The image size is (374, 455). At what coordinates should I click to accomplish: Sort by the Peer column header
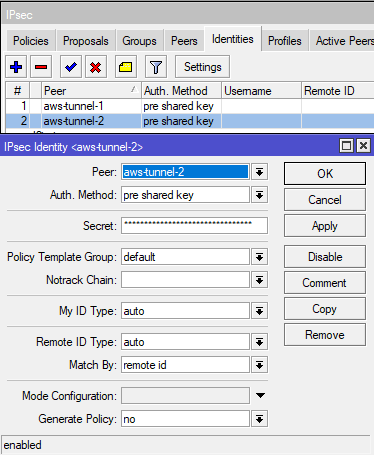pyautogui.click(x=91, y=91)
